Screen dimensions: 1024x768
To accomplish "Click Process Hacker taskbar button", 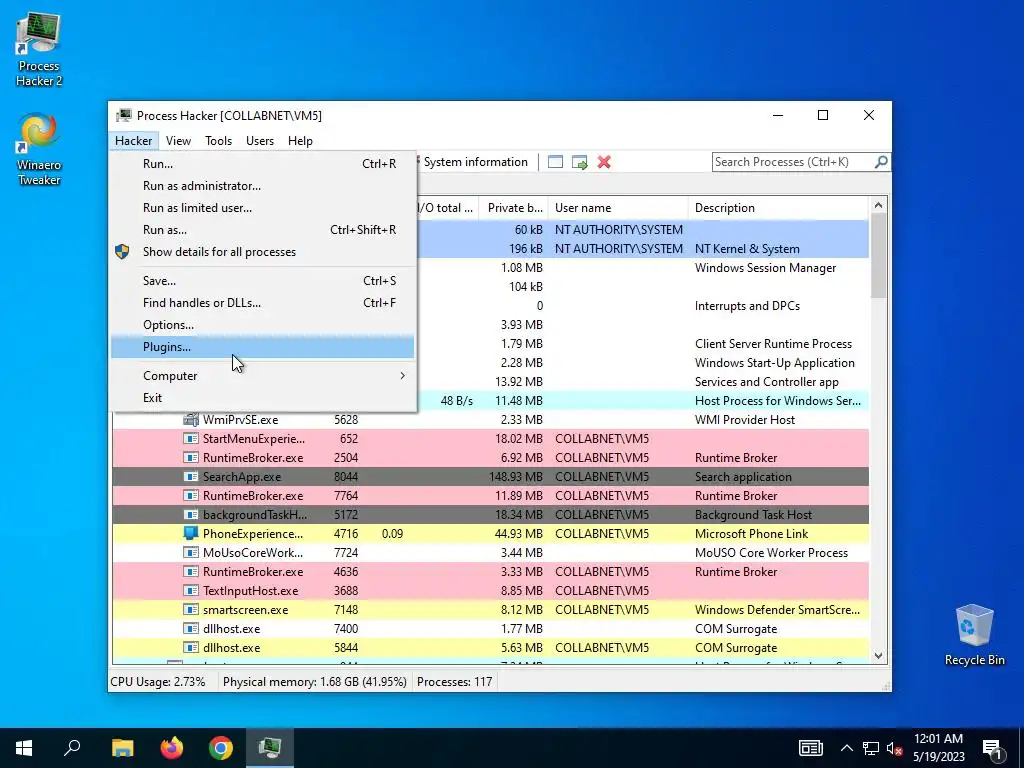I will pyautogui.click(x=270, y=748).
